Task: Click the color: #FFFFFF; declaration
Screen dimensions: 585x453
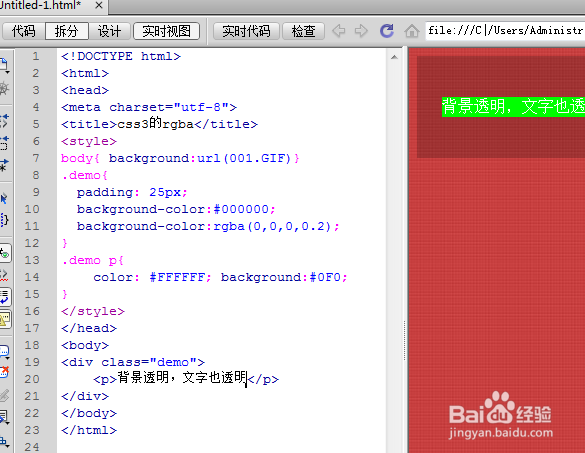Action: point(152,277)
